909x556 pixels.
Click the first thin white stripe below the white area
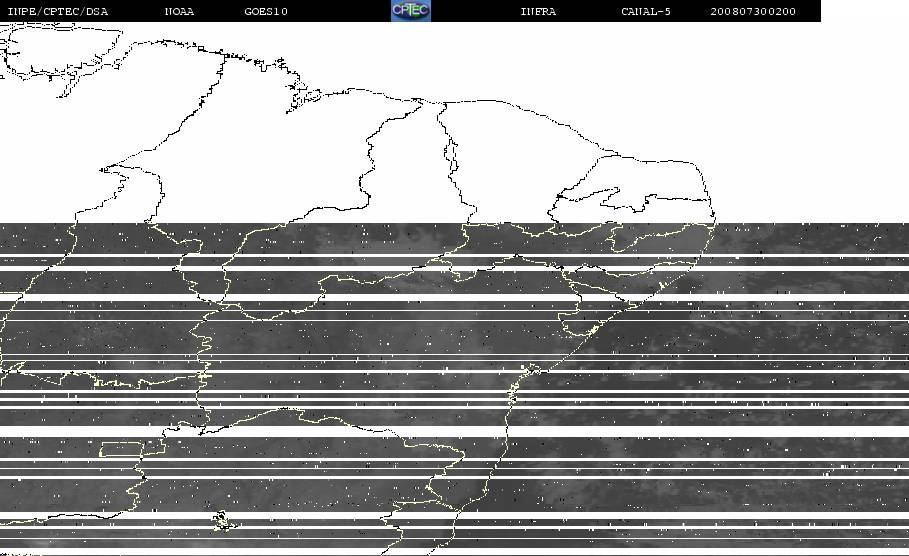(454, 256)
